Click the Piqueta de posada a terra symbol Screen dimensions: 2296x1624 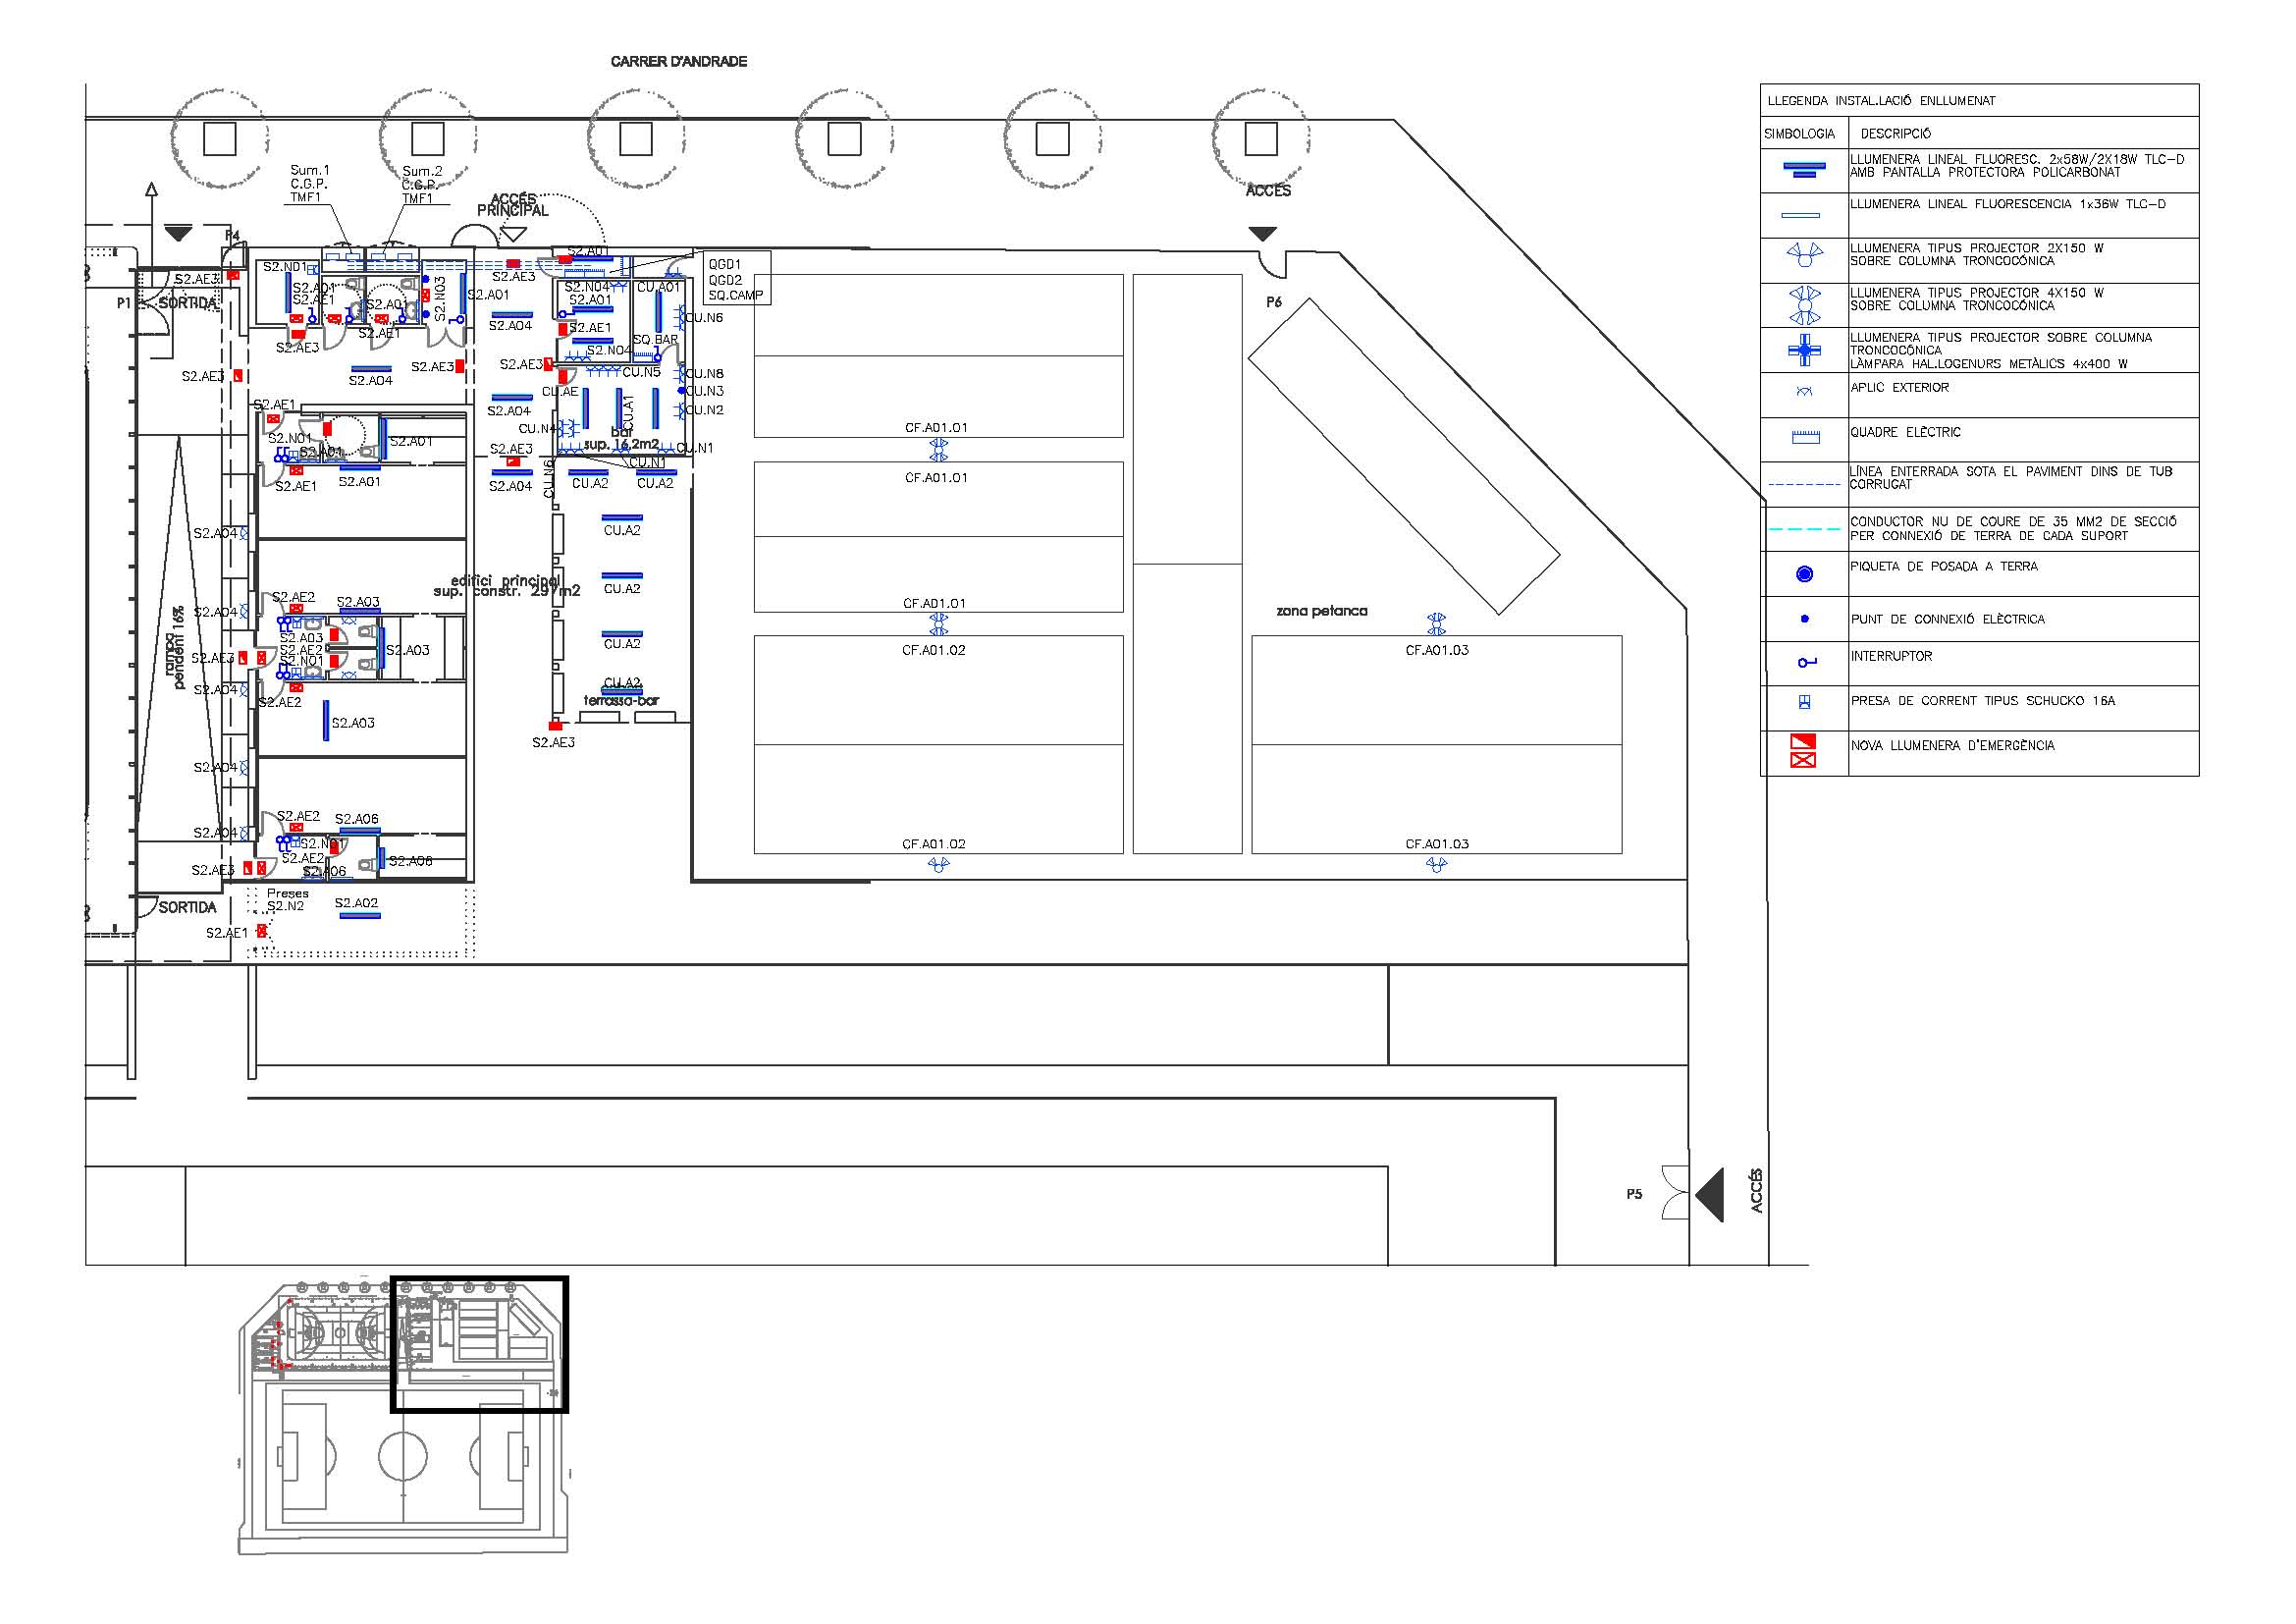coord(1804,574)
